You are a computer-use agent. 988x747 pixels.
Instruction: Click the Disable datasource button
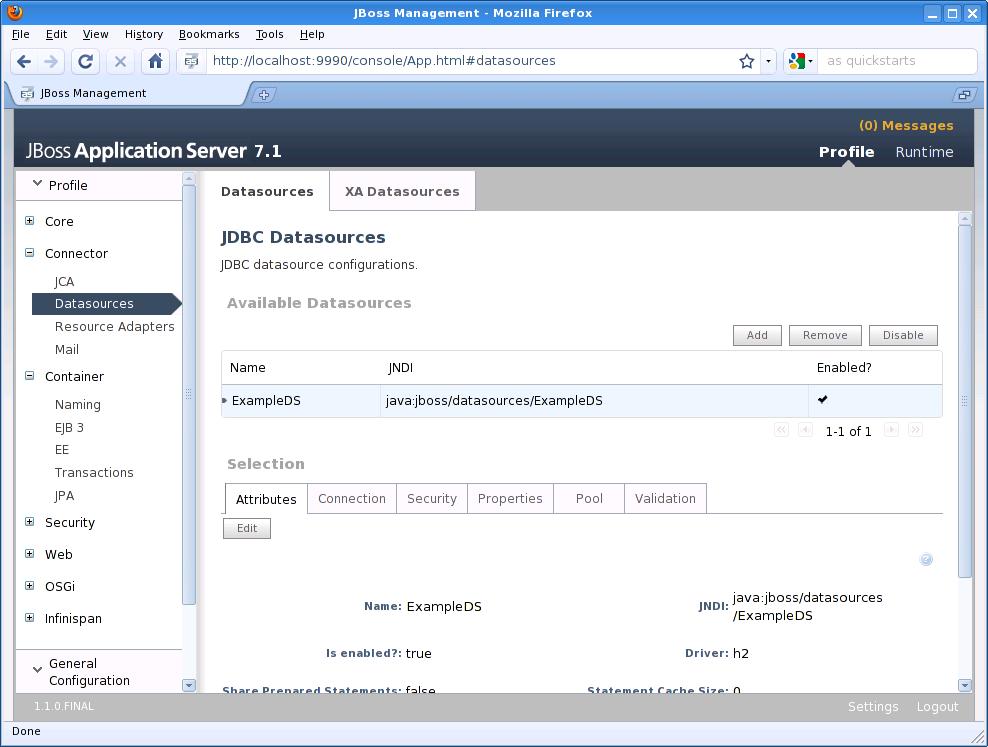point(903,335)
